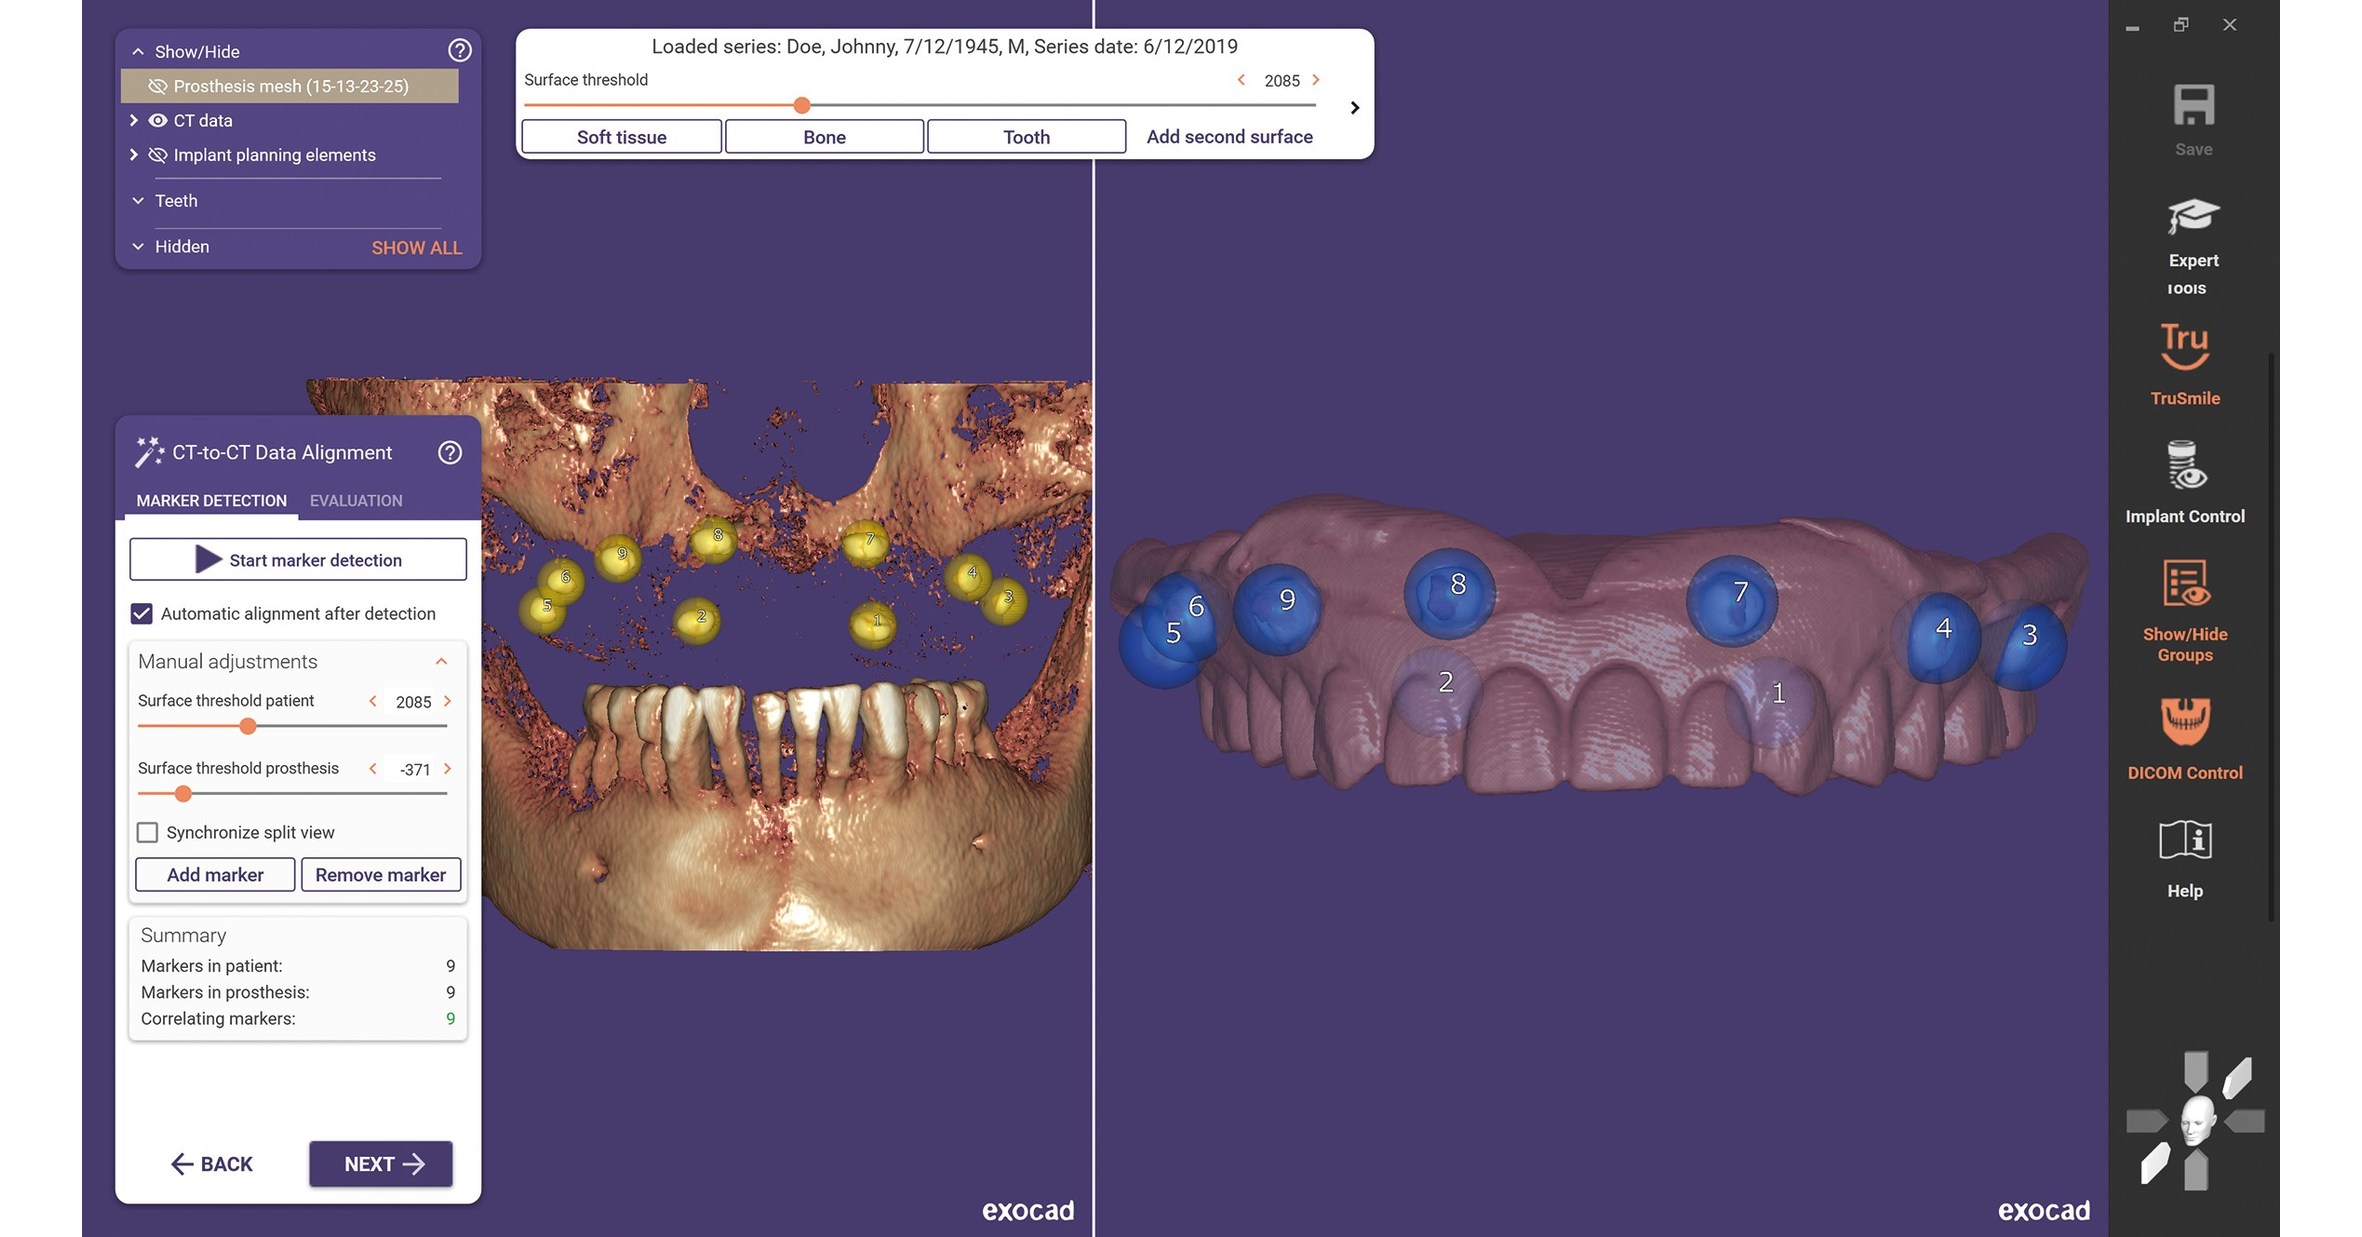This screenshot has height=1237, width=2362.
Task: Switch to the EVALUATION tab
Action: (355, 500)
